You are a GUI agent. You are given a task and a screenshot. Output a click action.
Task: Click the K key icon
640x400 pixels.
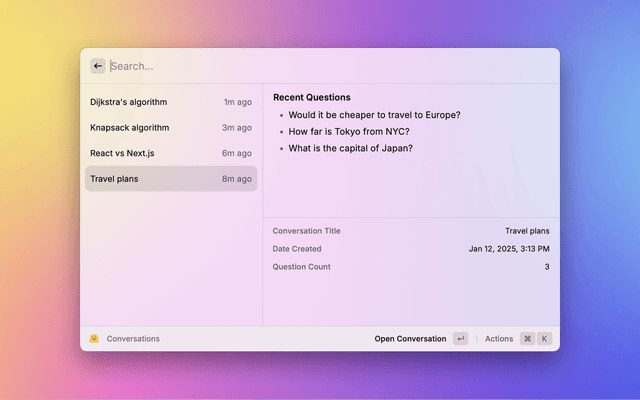click(x=545, y=339)
